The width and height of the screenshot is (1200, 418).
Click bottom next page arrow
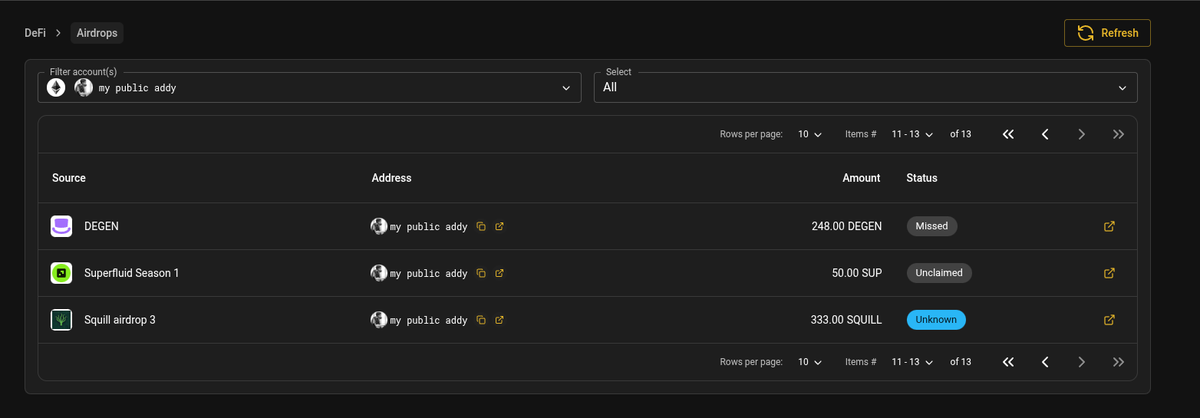(1081, 362)
